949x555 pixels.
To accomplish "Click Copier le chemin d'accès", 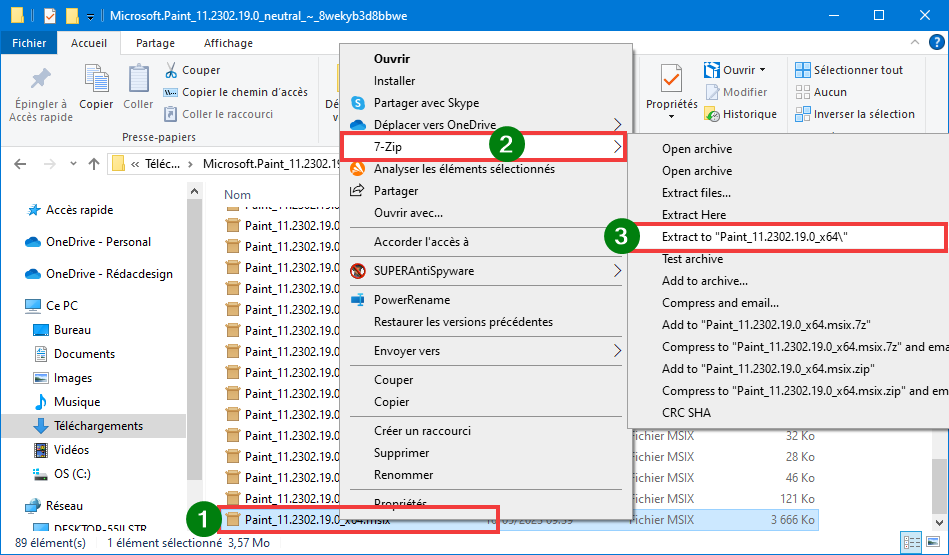I will (x=236, y=92).
